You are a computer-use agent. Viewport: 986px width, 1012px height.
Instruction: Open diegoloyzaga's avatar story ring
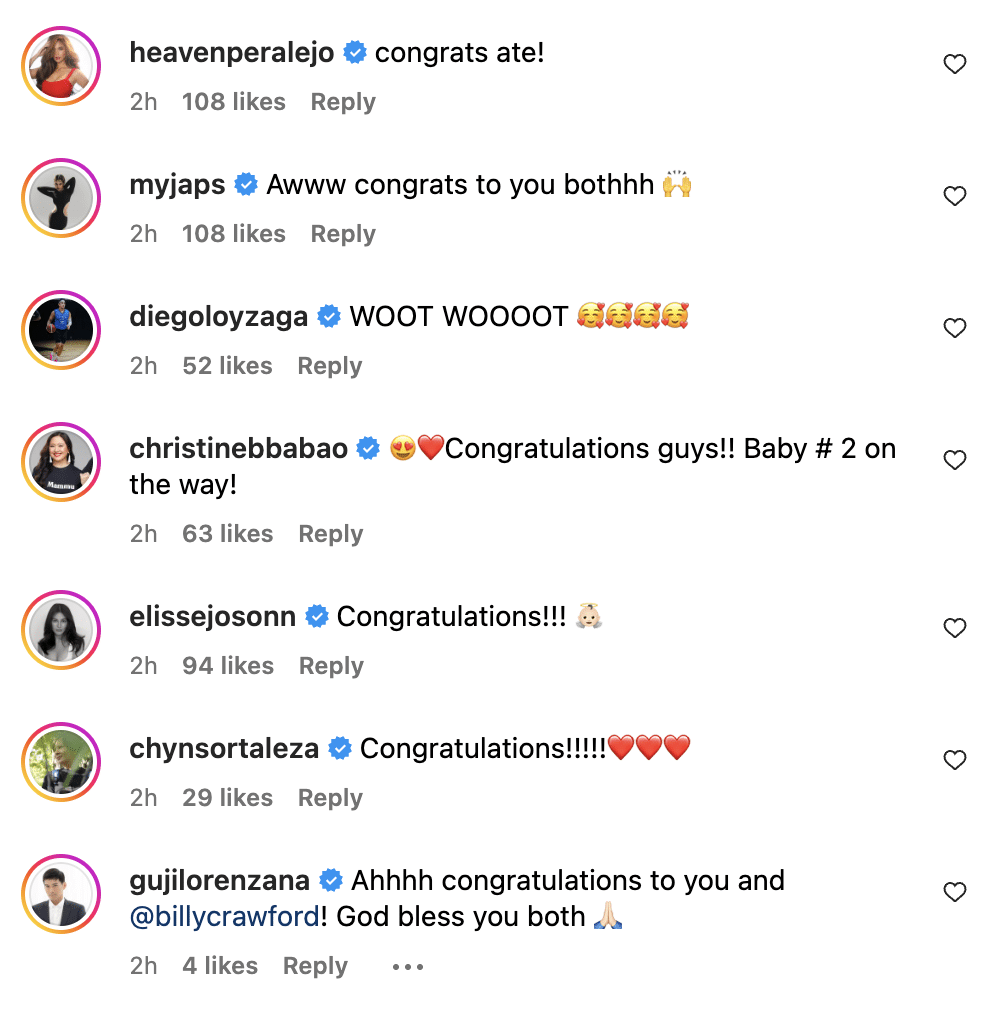(x=62, y=329)
